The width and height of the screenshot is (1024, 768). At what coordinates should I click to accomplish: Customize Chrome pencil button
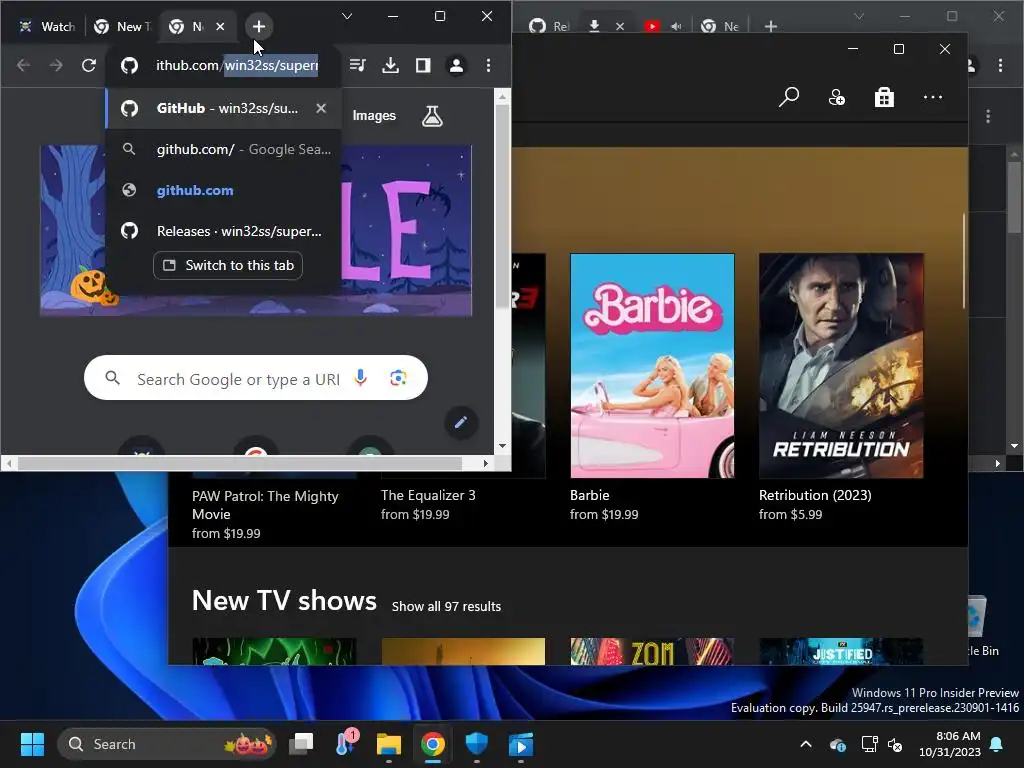(461, 423)
